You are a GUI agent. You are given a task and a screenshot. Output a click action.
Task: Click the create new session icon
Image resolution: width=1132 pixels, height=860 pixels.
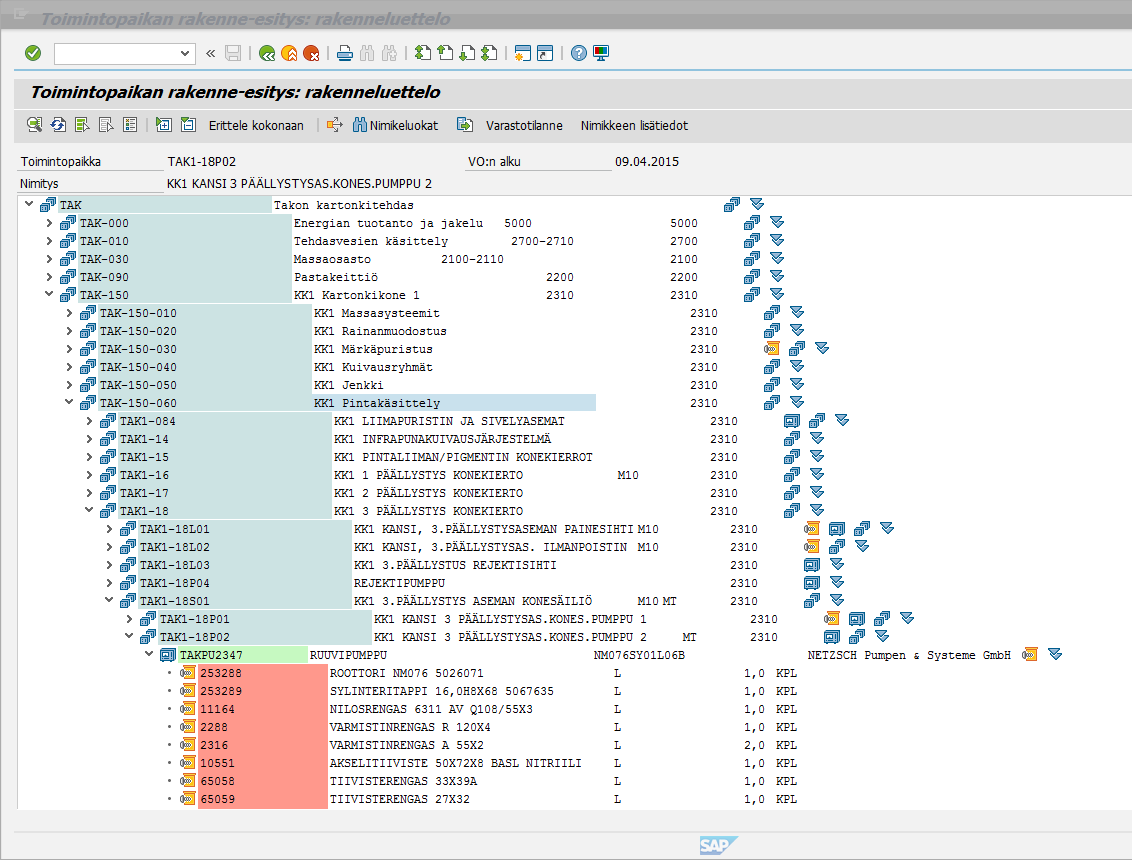coord(523,53)
